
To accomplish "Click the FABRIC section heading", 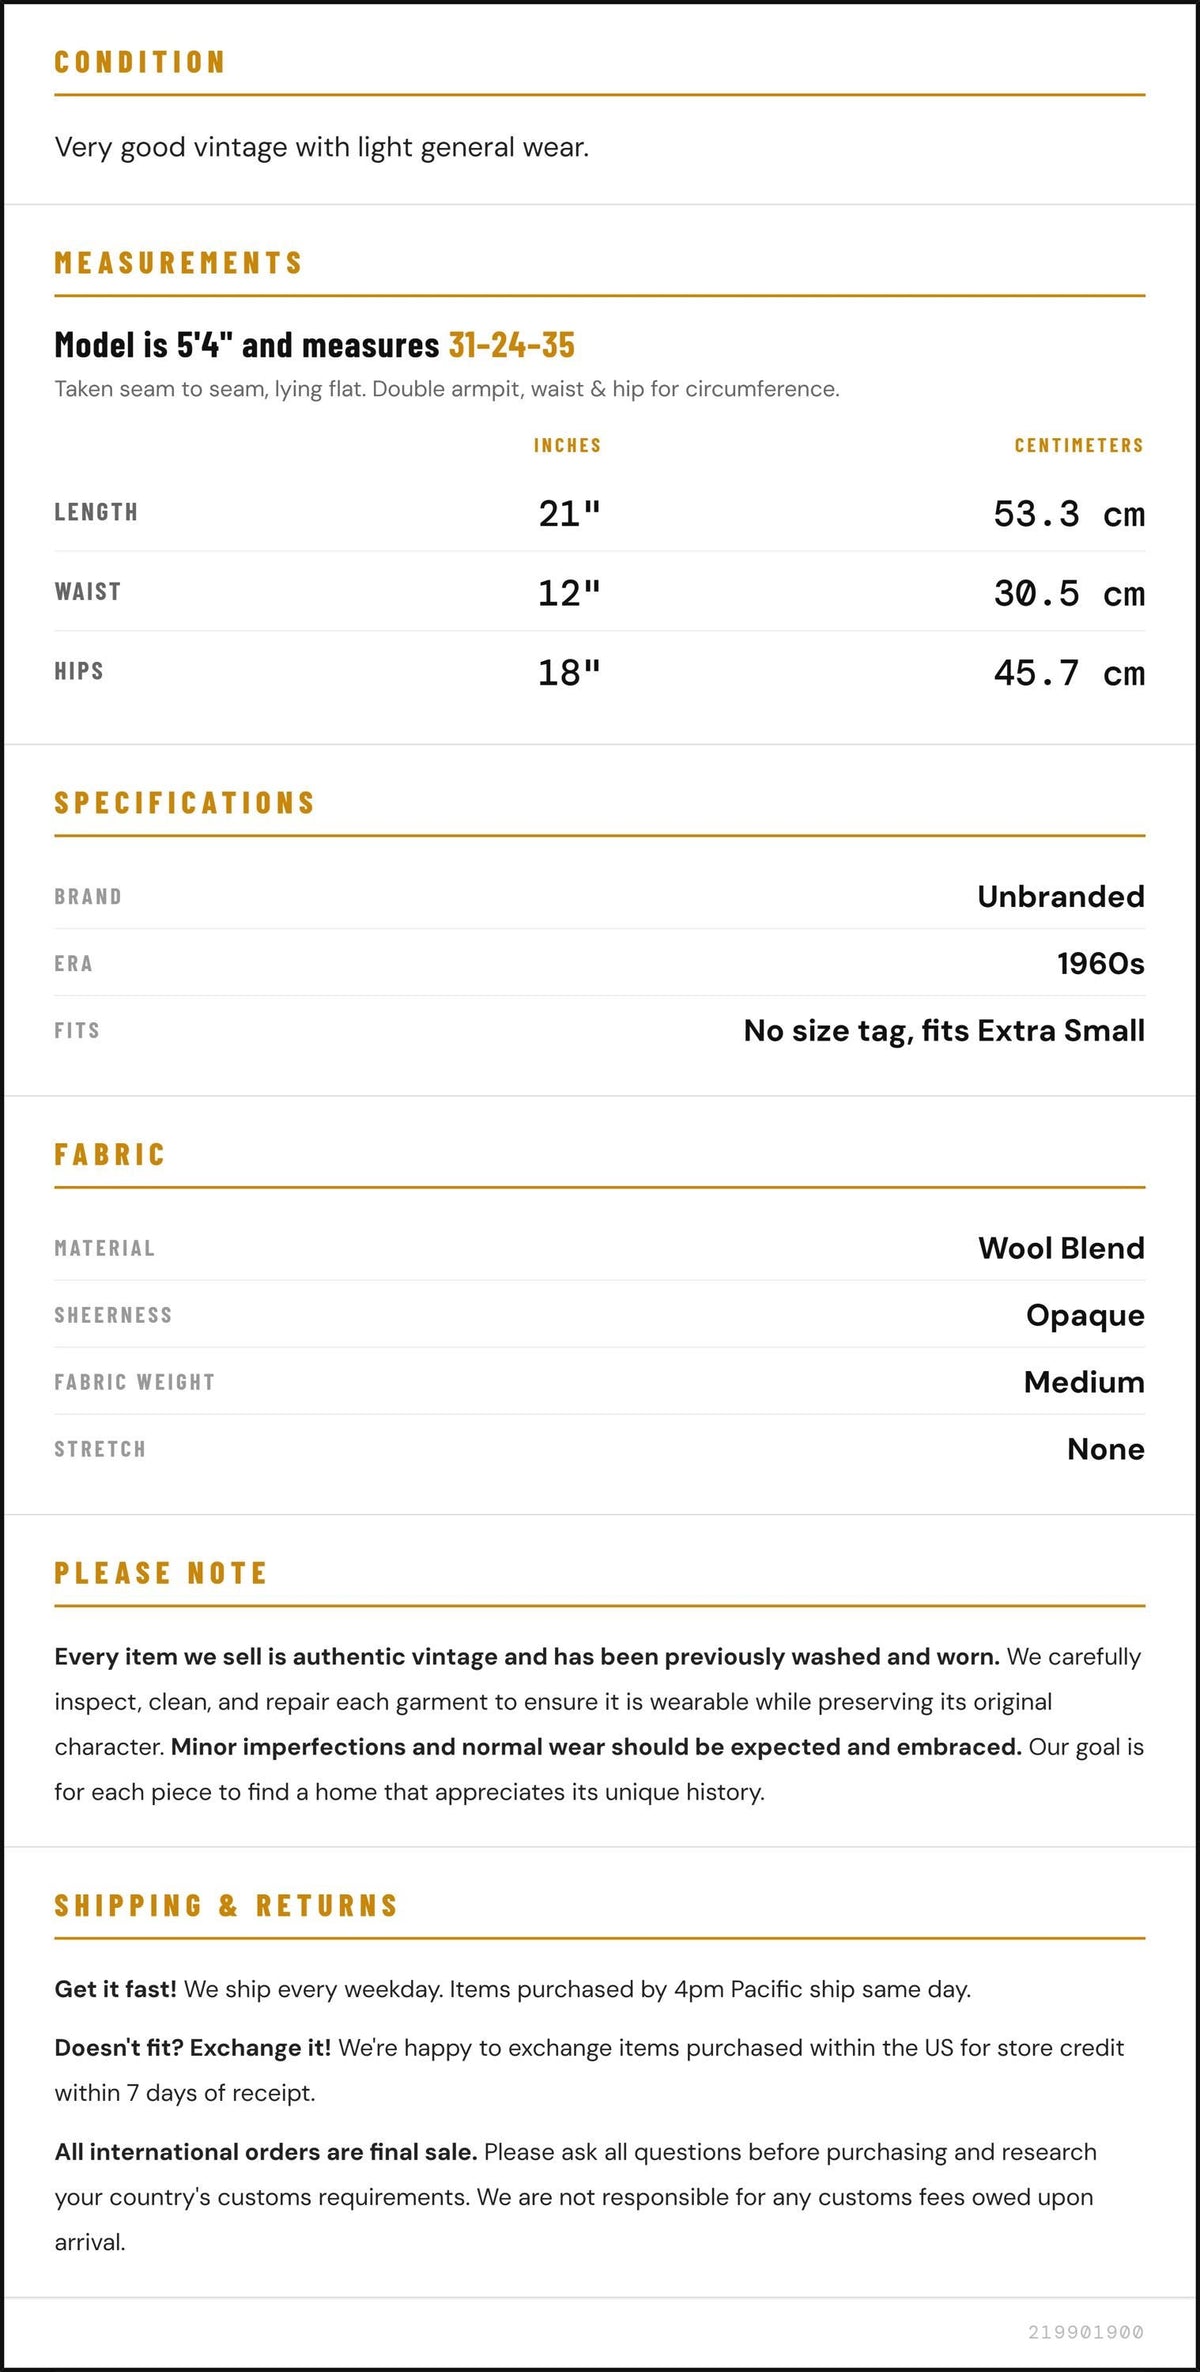I will click(x=110, y=1155).
